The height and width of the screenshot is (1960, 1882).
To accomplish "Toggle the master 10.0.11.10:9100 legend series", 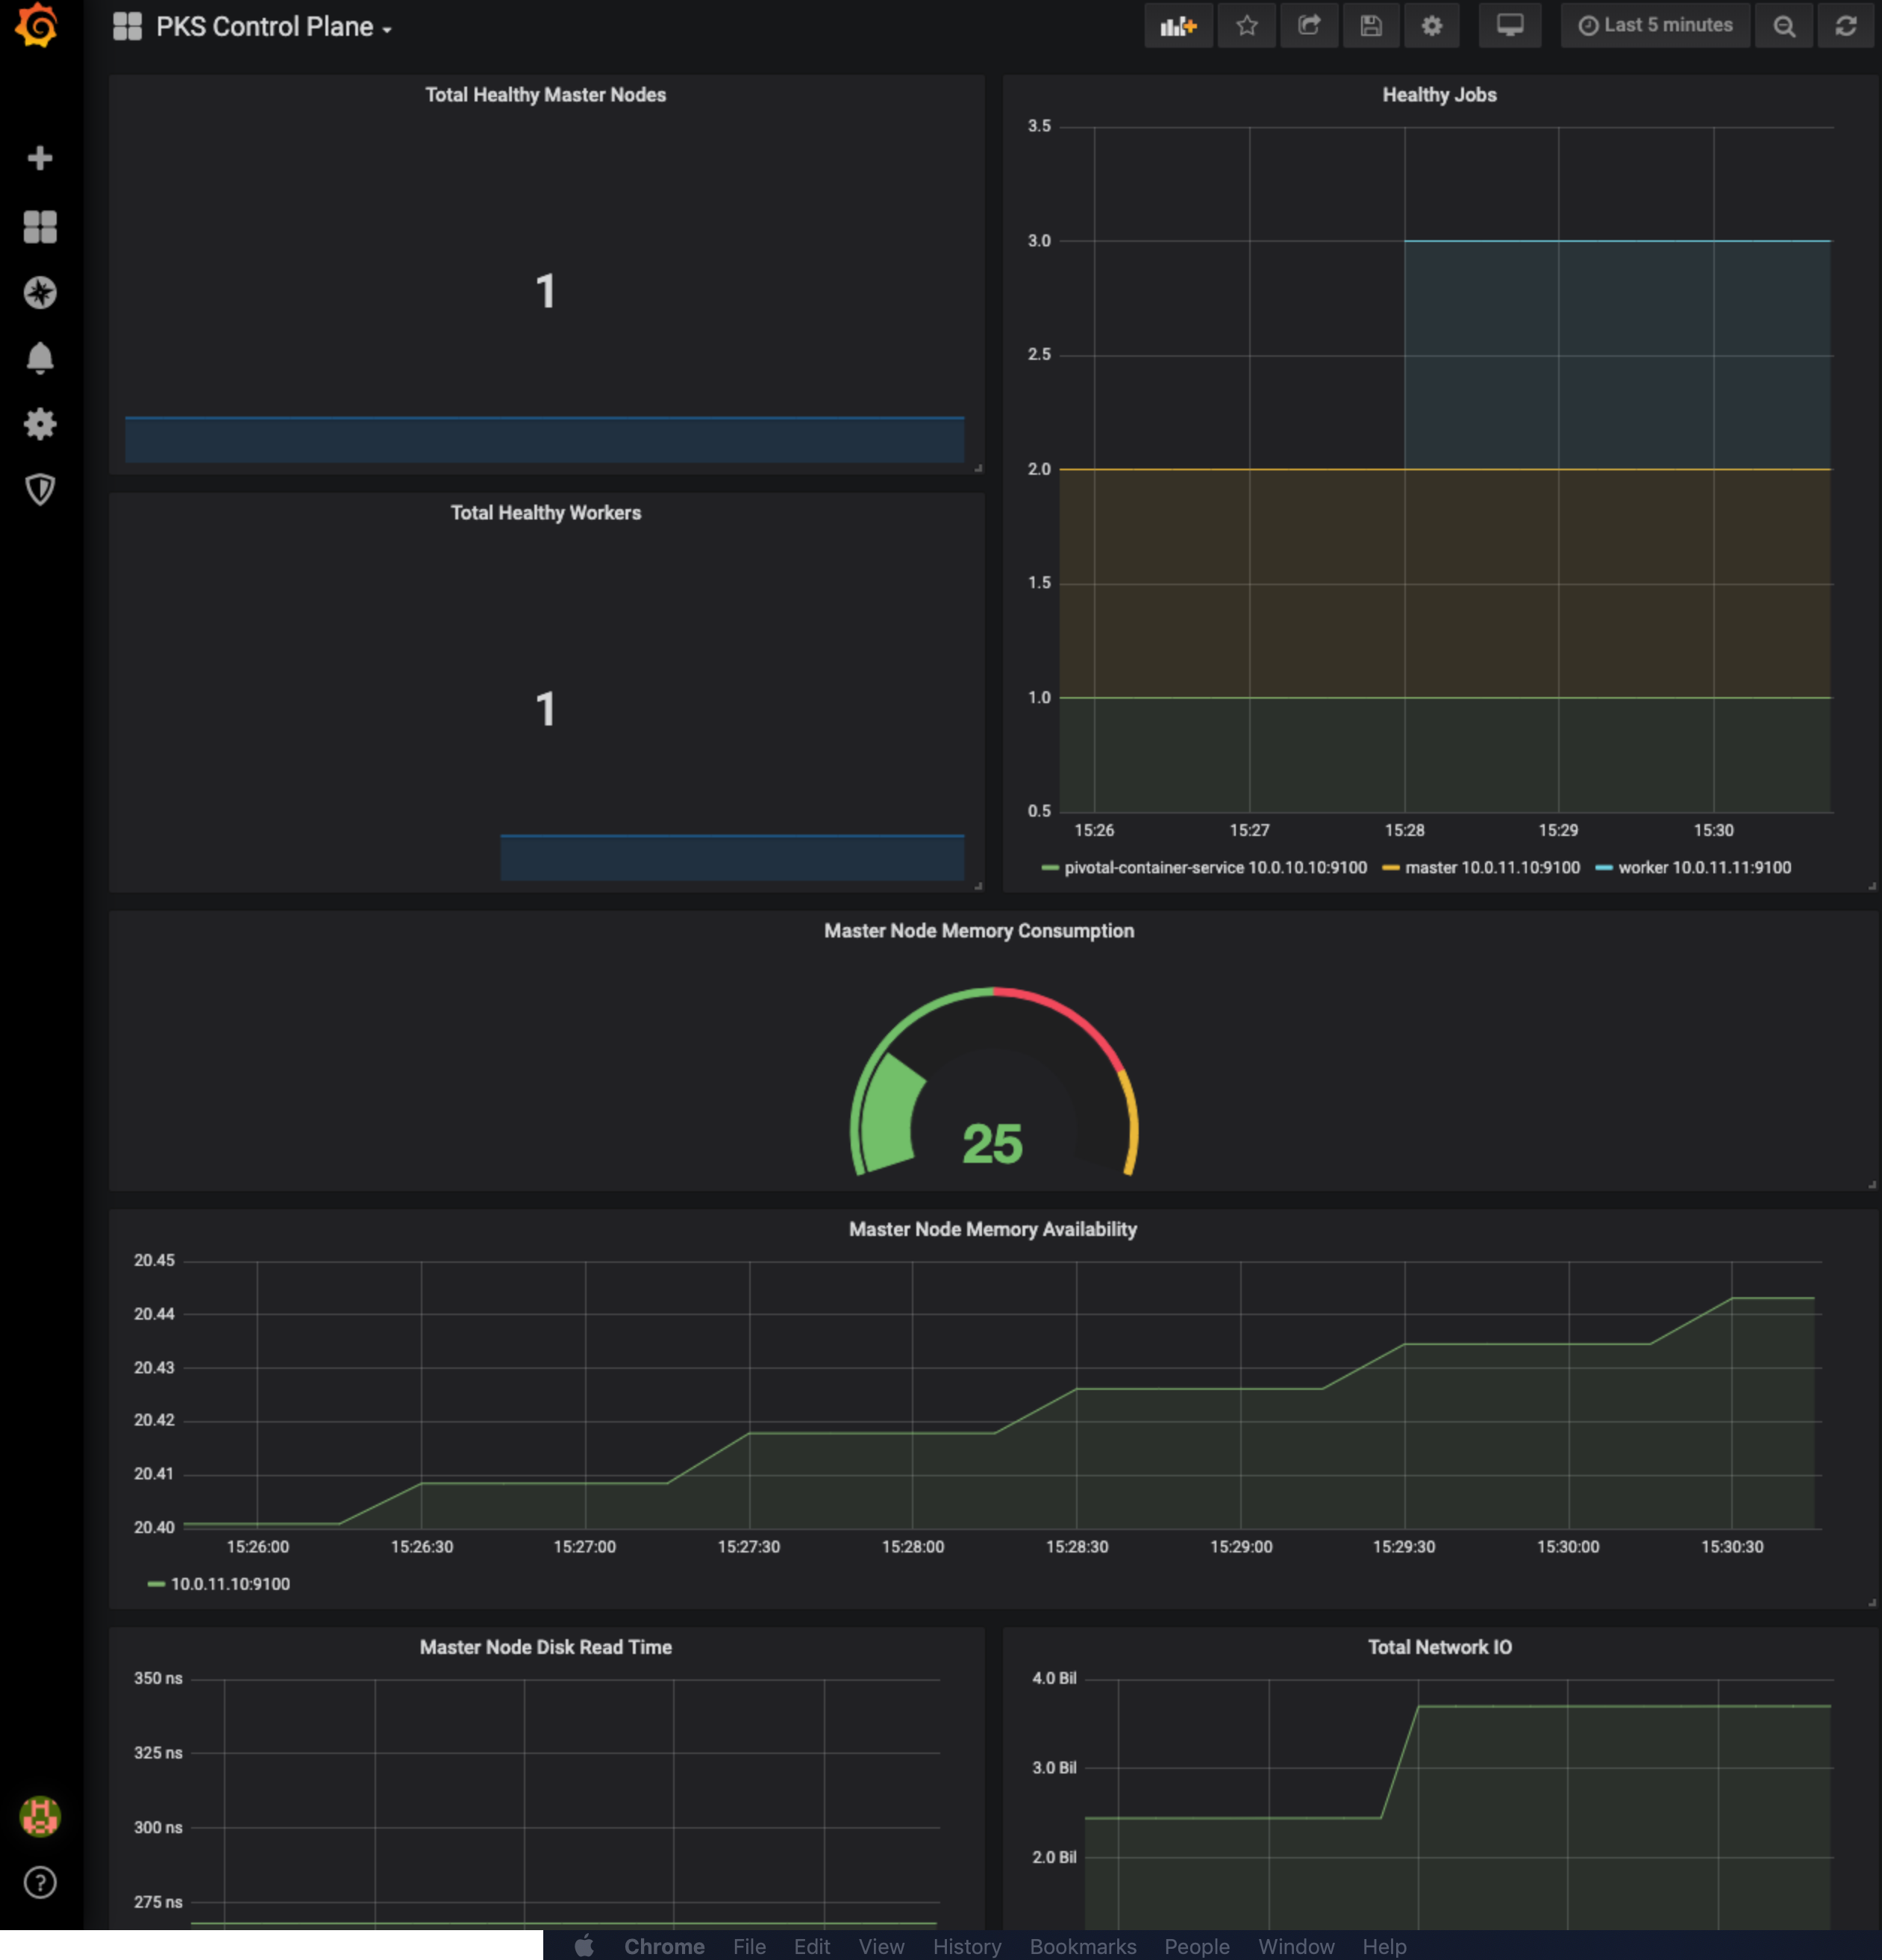I will [1491, 868].
